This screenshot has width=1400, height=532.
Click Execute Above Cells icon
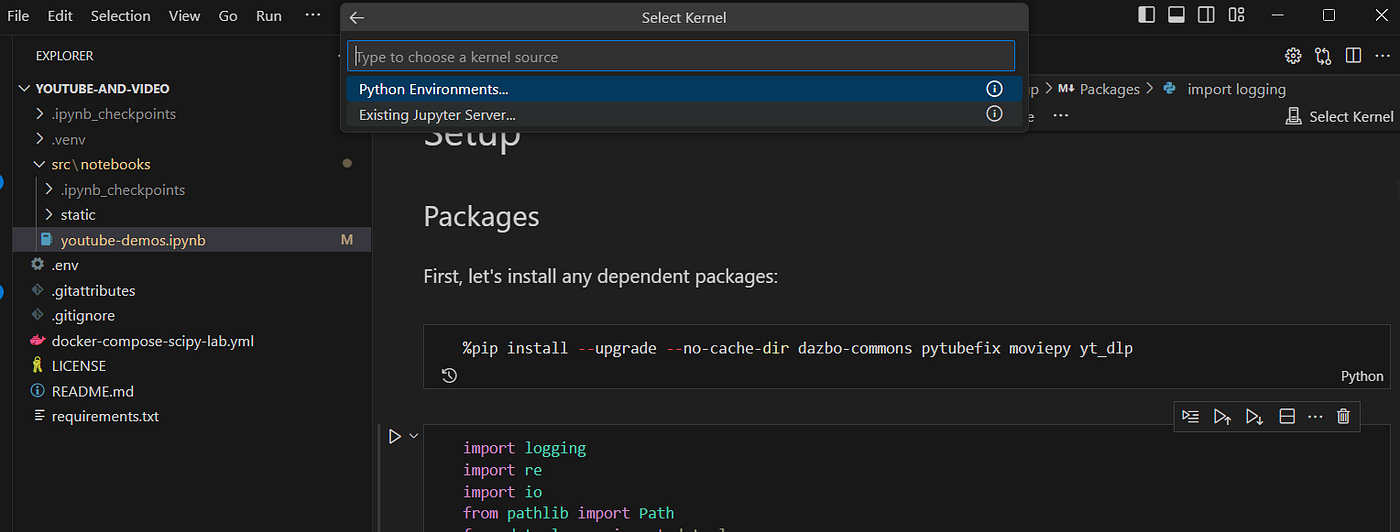[x=1221, y=416]
